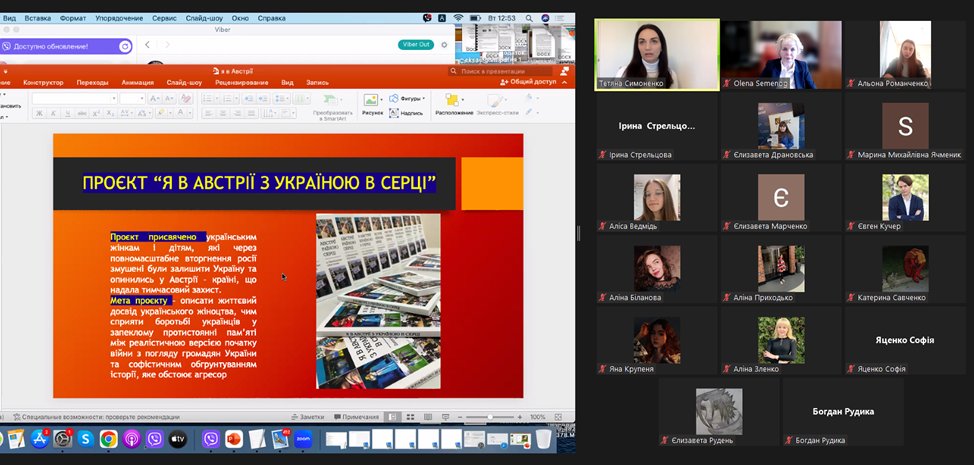Open the Конструктор ribbon tab
Screen dimensions: 974x465
click(43, 83)
